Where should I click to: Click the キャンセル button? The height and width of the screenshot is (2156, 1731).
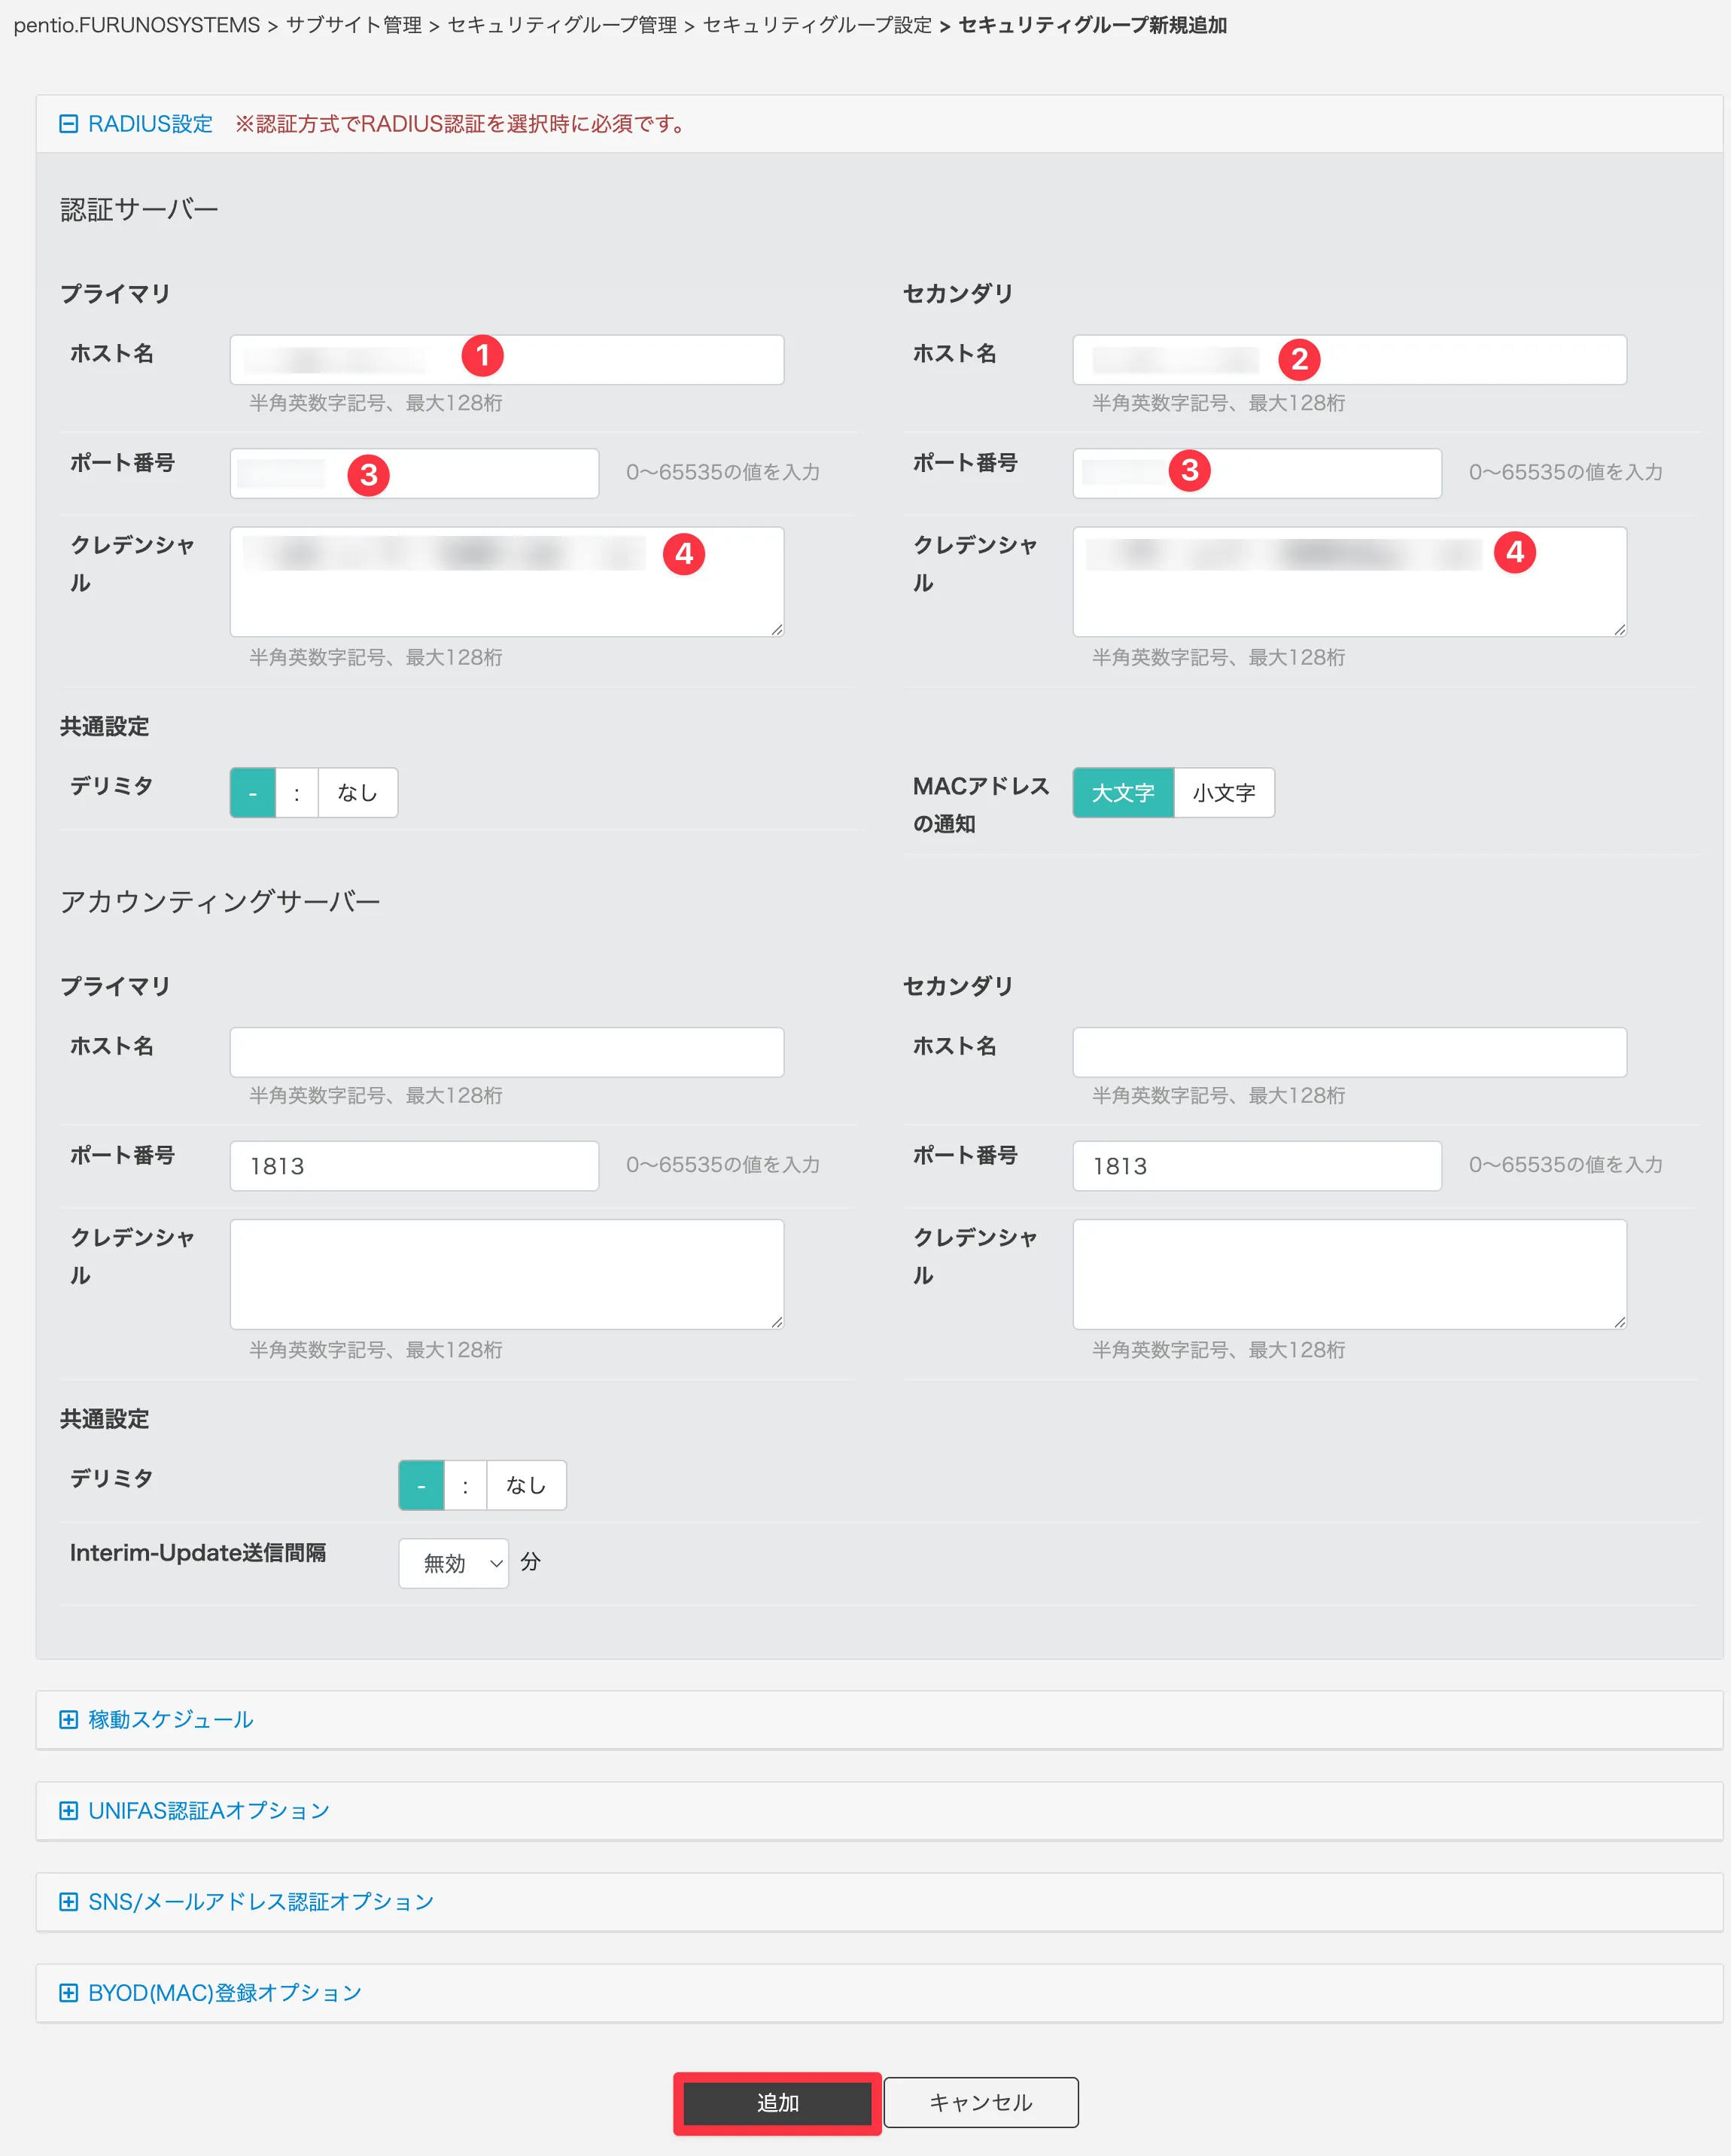tap(980, 2102)
